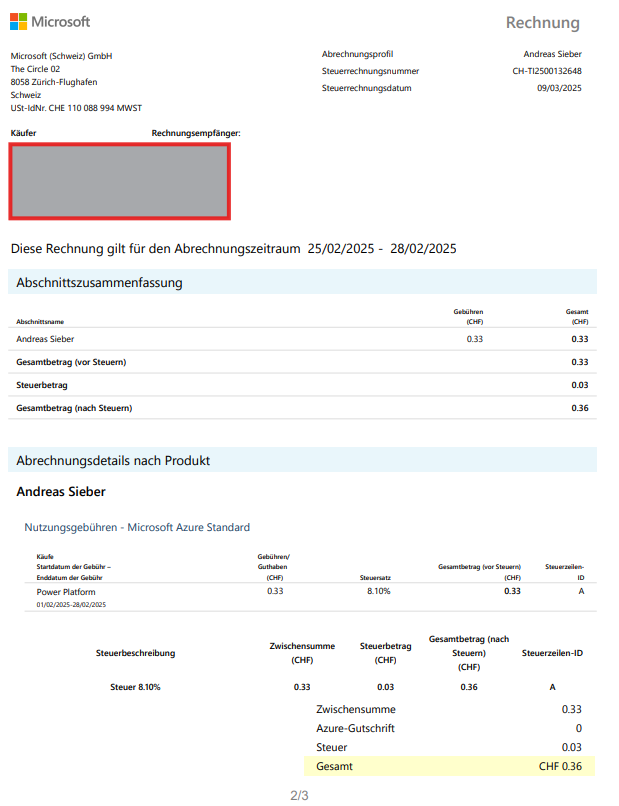
Task: Click 0.03 tax amount in Steuer 8.10% row
Action: tap(386, 687)
